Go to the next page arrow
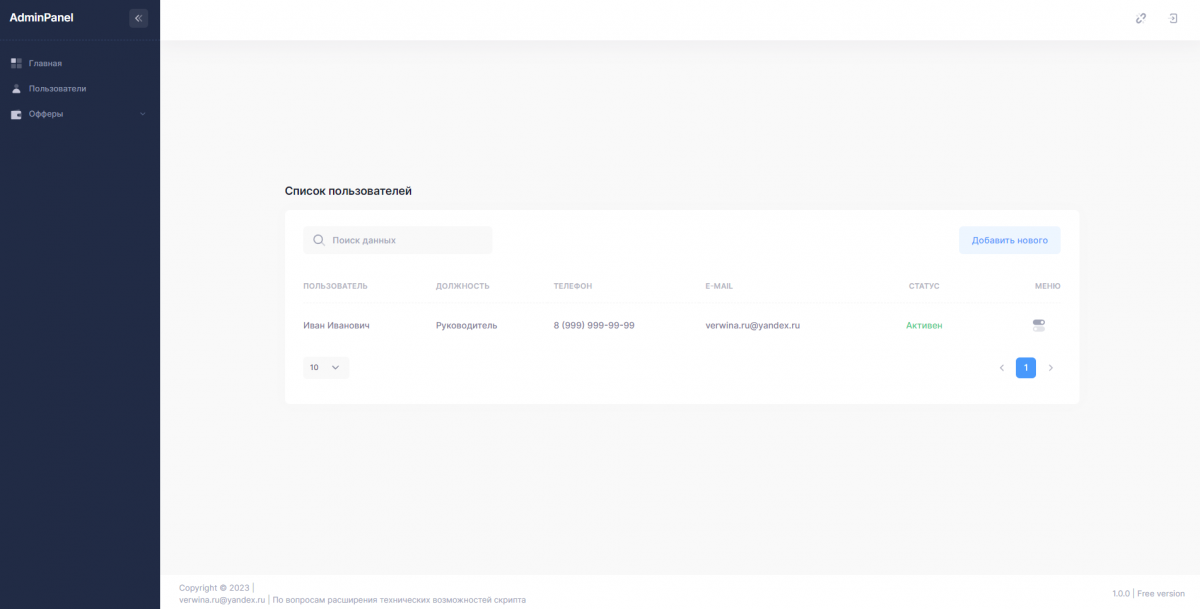Image resolution: width=1200 pixels, height=609 pixels. [1050, 368]
